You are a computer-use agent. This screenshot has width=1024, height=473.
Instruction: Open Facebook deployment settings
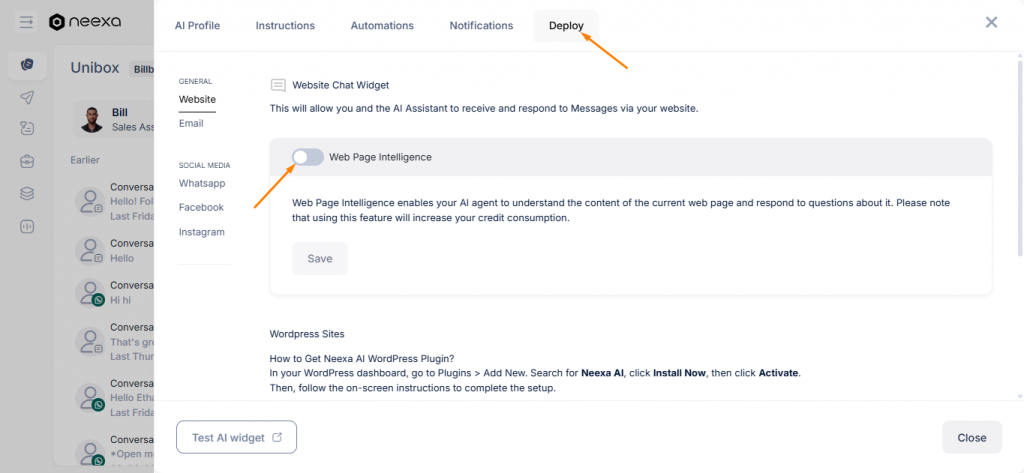point(201,207)
